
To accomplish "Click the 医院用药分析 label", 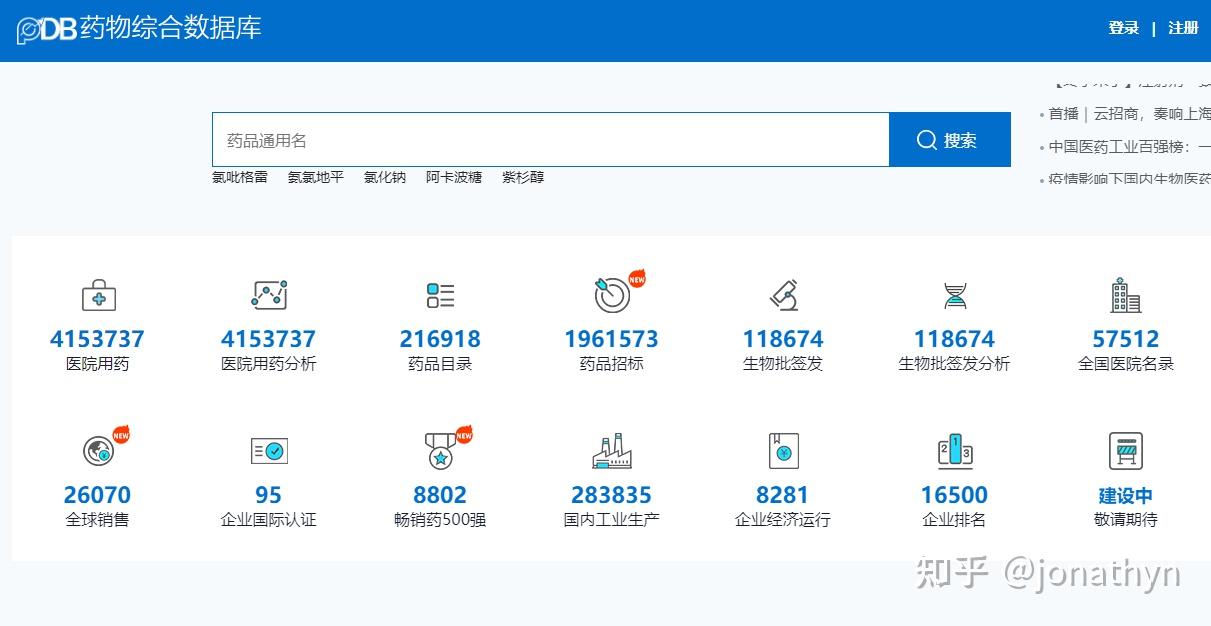I will (x=269, y=364).
